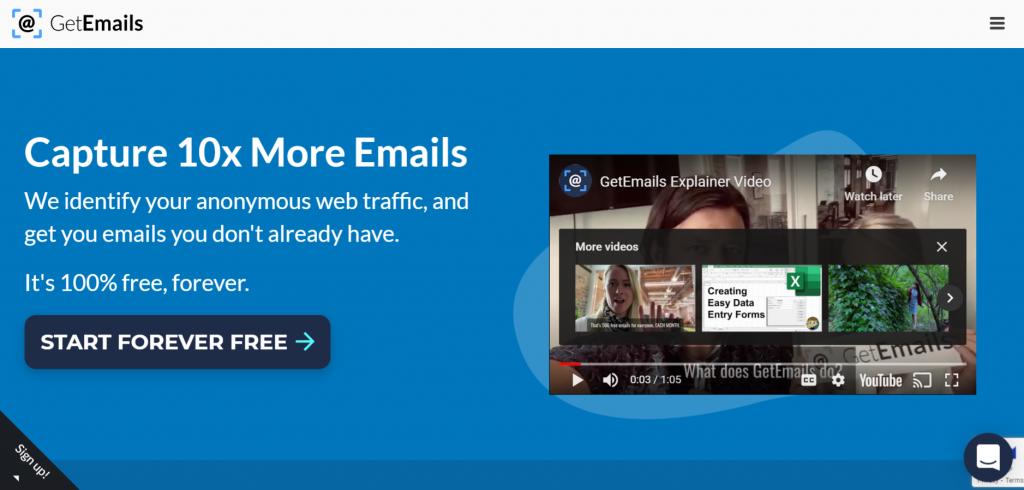The image size is (1024, 490).
Task: Open the hamburger menu
Action: pyautogui.click(x=997, y=24)
